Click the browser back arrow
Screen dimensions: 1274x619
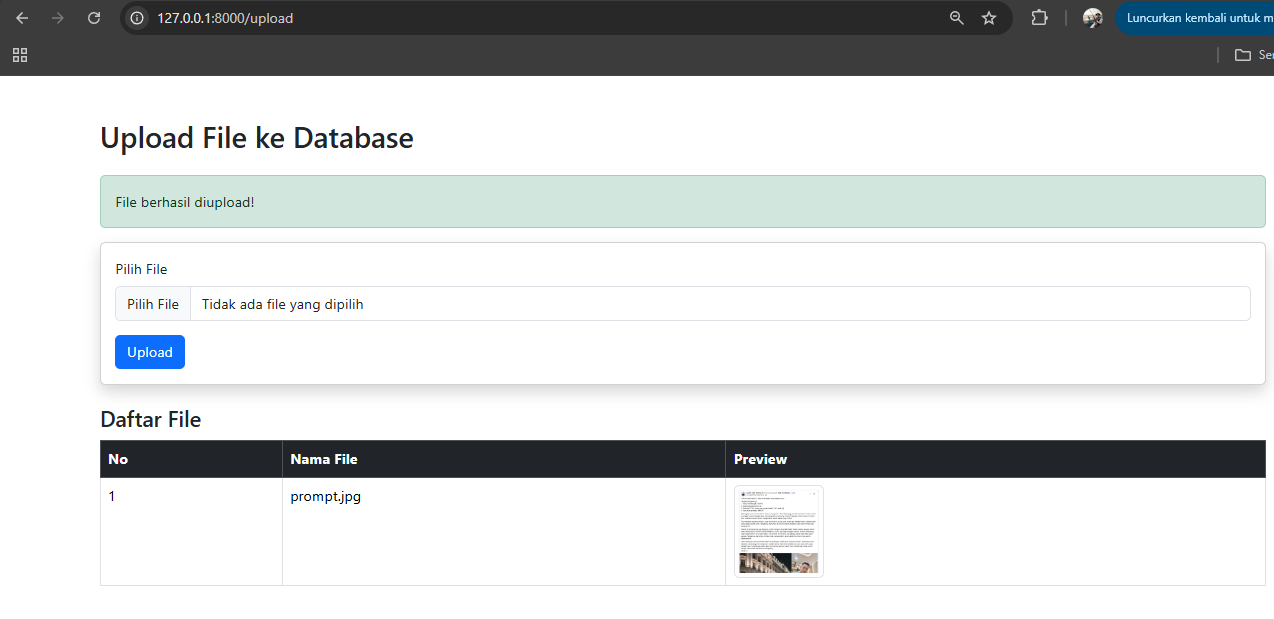click(22, 18)
